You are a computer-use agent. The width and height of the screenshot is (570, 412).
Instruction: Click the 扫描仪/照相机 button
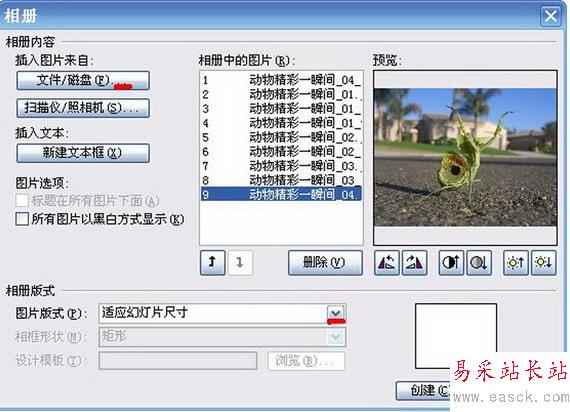[x=83, y=108]
